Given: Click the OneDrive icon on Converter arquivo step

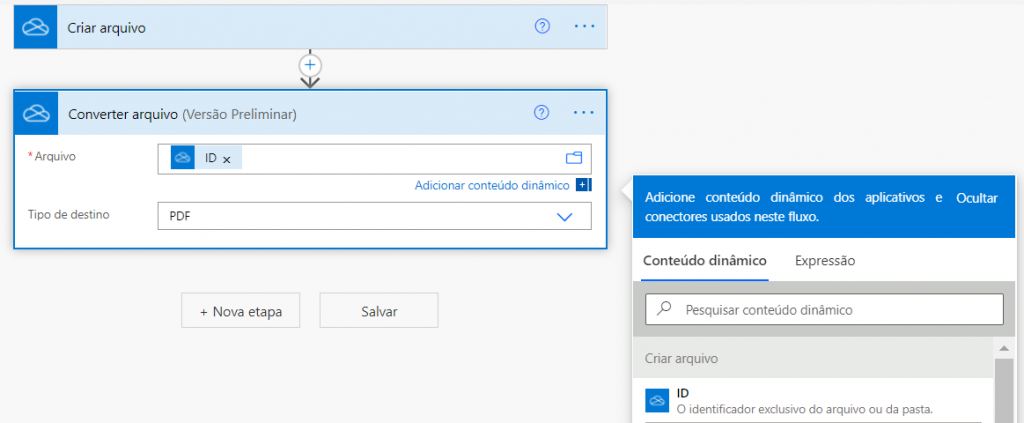Looking at the screenshot, I should (36, 113).
